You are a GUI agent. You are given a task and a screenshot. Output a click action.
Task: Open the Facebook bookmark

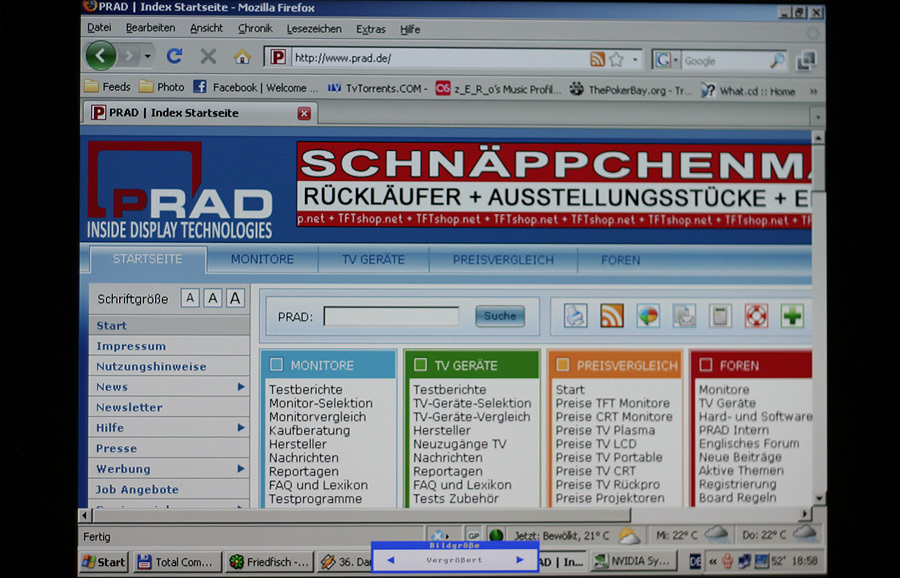click(x=255, y=88)
